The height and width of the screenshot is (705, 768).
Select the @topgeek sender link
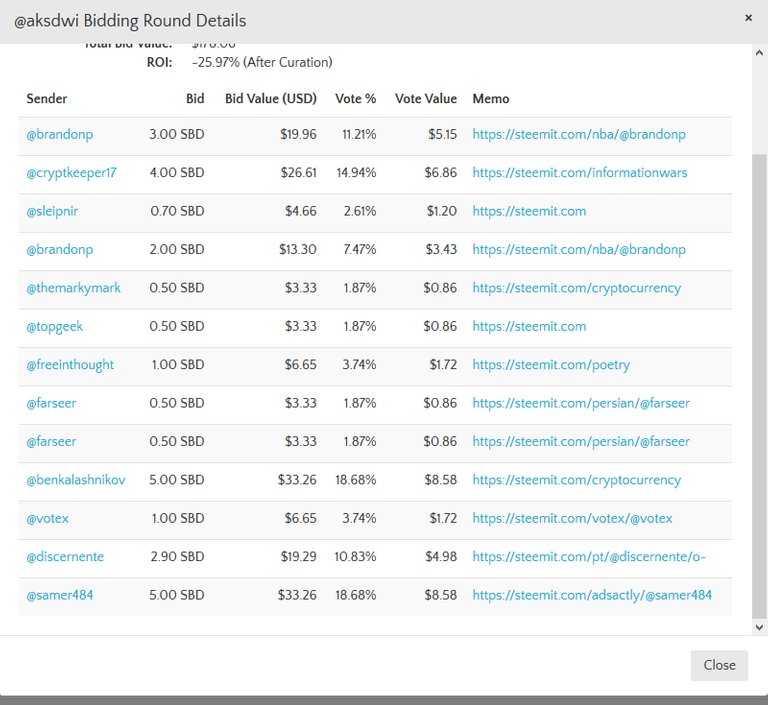(x=56, y=326)
